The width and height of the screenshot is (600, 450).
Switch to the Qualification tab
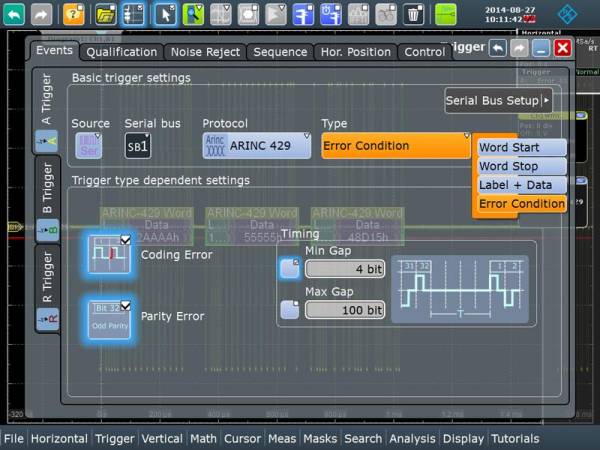(x=122, y=52)
